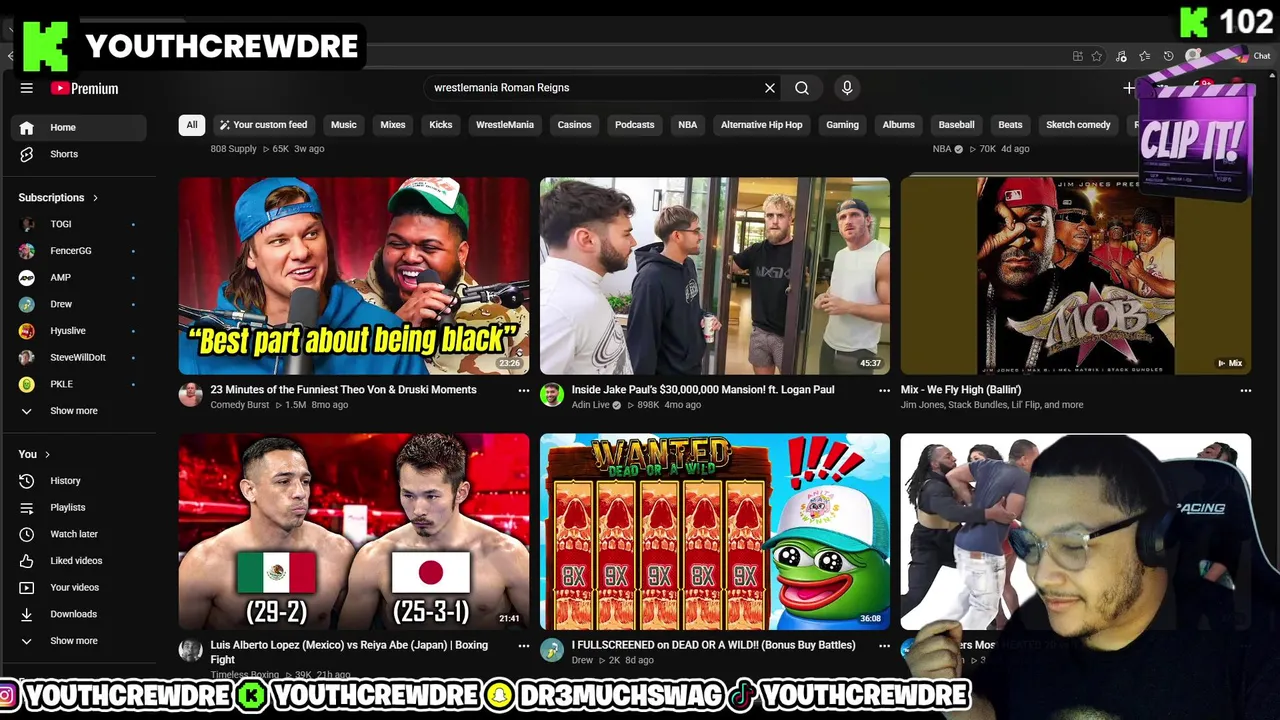
Task: Show more items under Downloads
Action: (79, 641)
